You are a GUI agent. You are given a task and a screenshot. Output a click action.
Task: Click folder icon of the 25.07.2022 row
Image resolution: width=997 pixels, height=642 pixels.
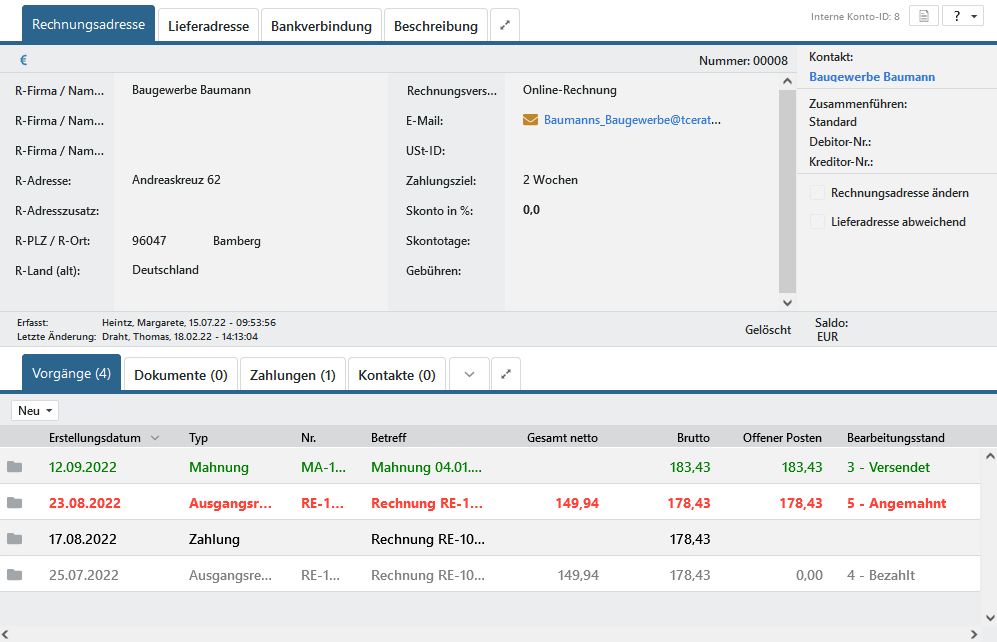pos(14,575)
